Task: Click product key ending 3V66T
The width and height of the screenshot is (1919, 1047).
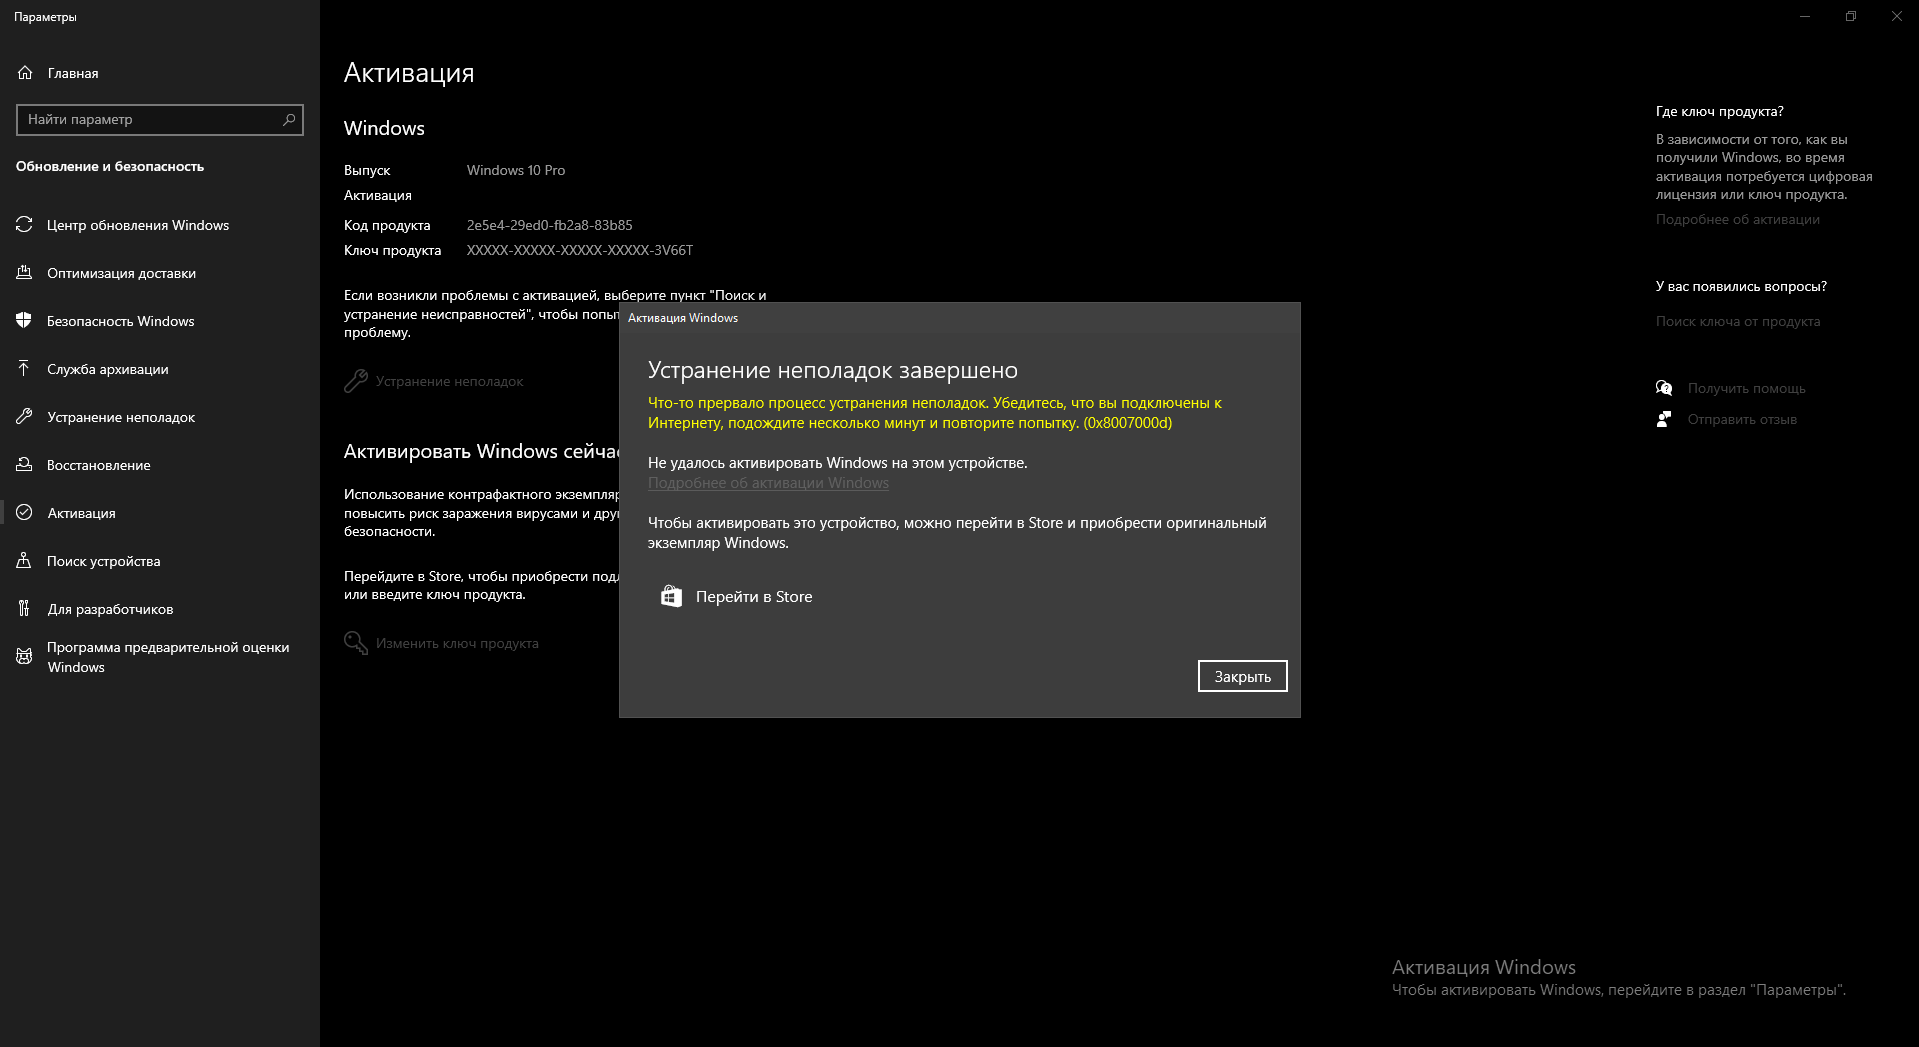Action: point(580,250)
